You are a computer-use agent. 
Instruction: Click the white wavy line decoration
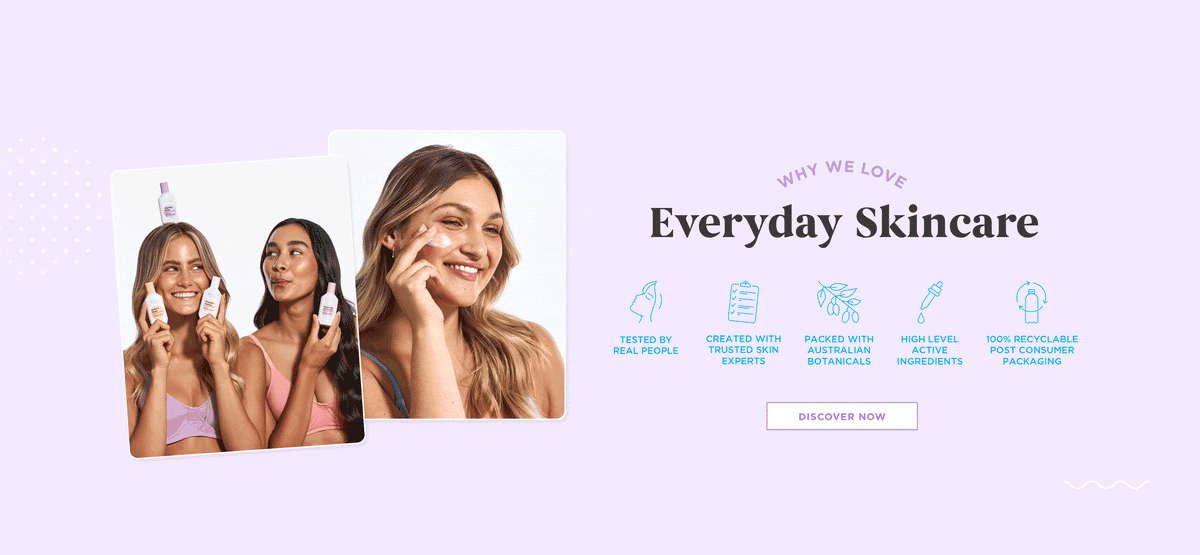click(1106, 485)
